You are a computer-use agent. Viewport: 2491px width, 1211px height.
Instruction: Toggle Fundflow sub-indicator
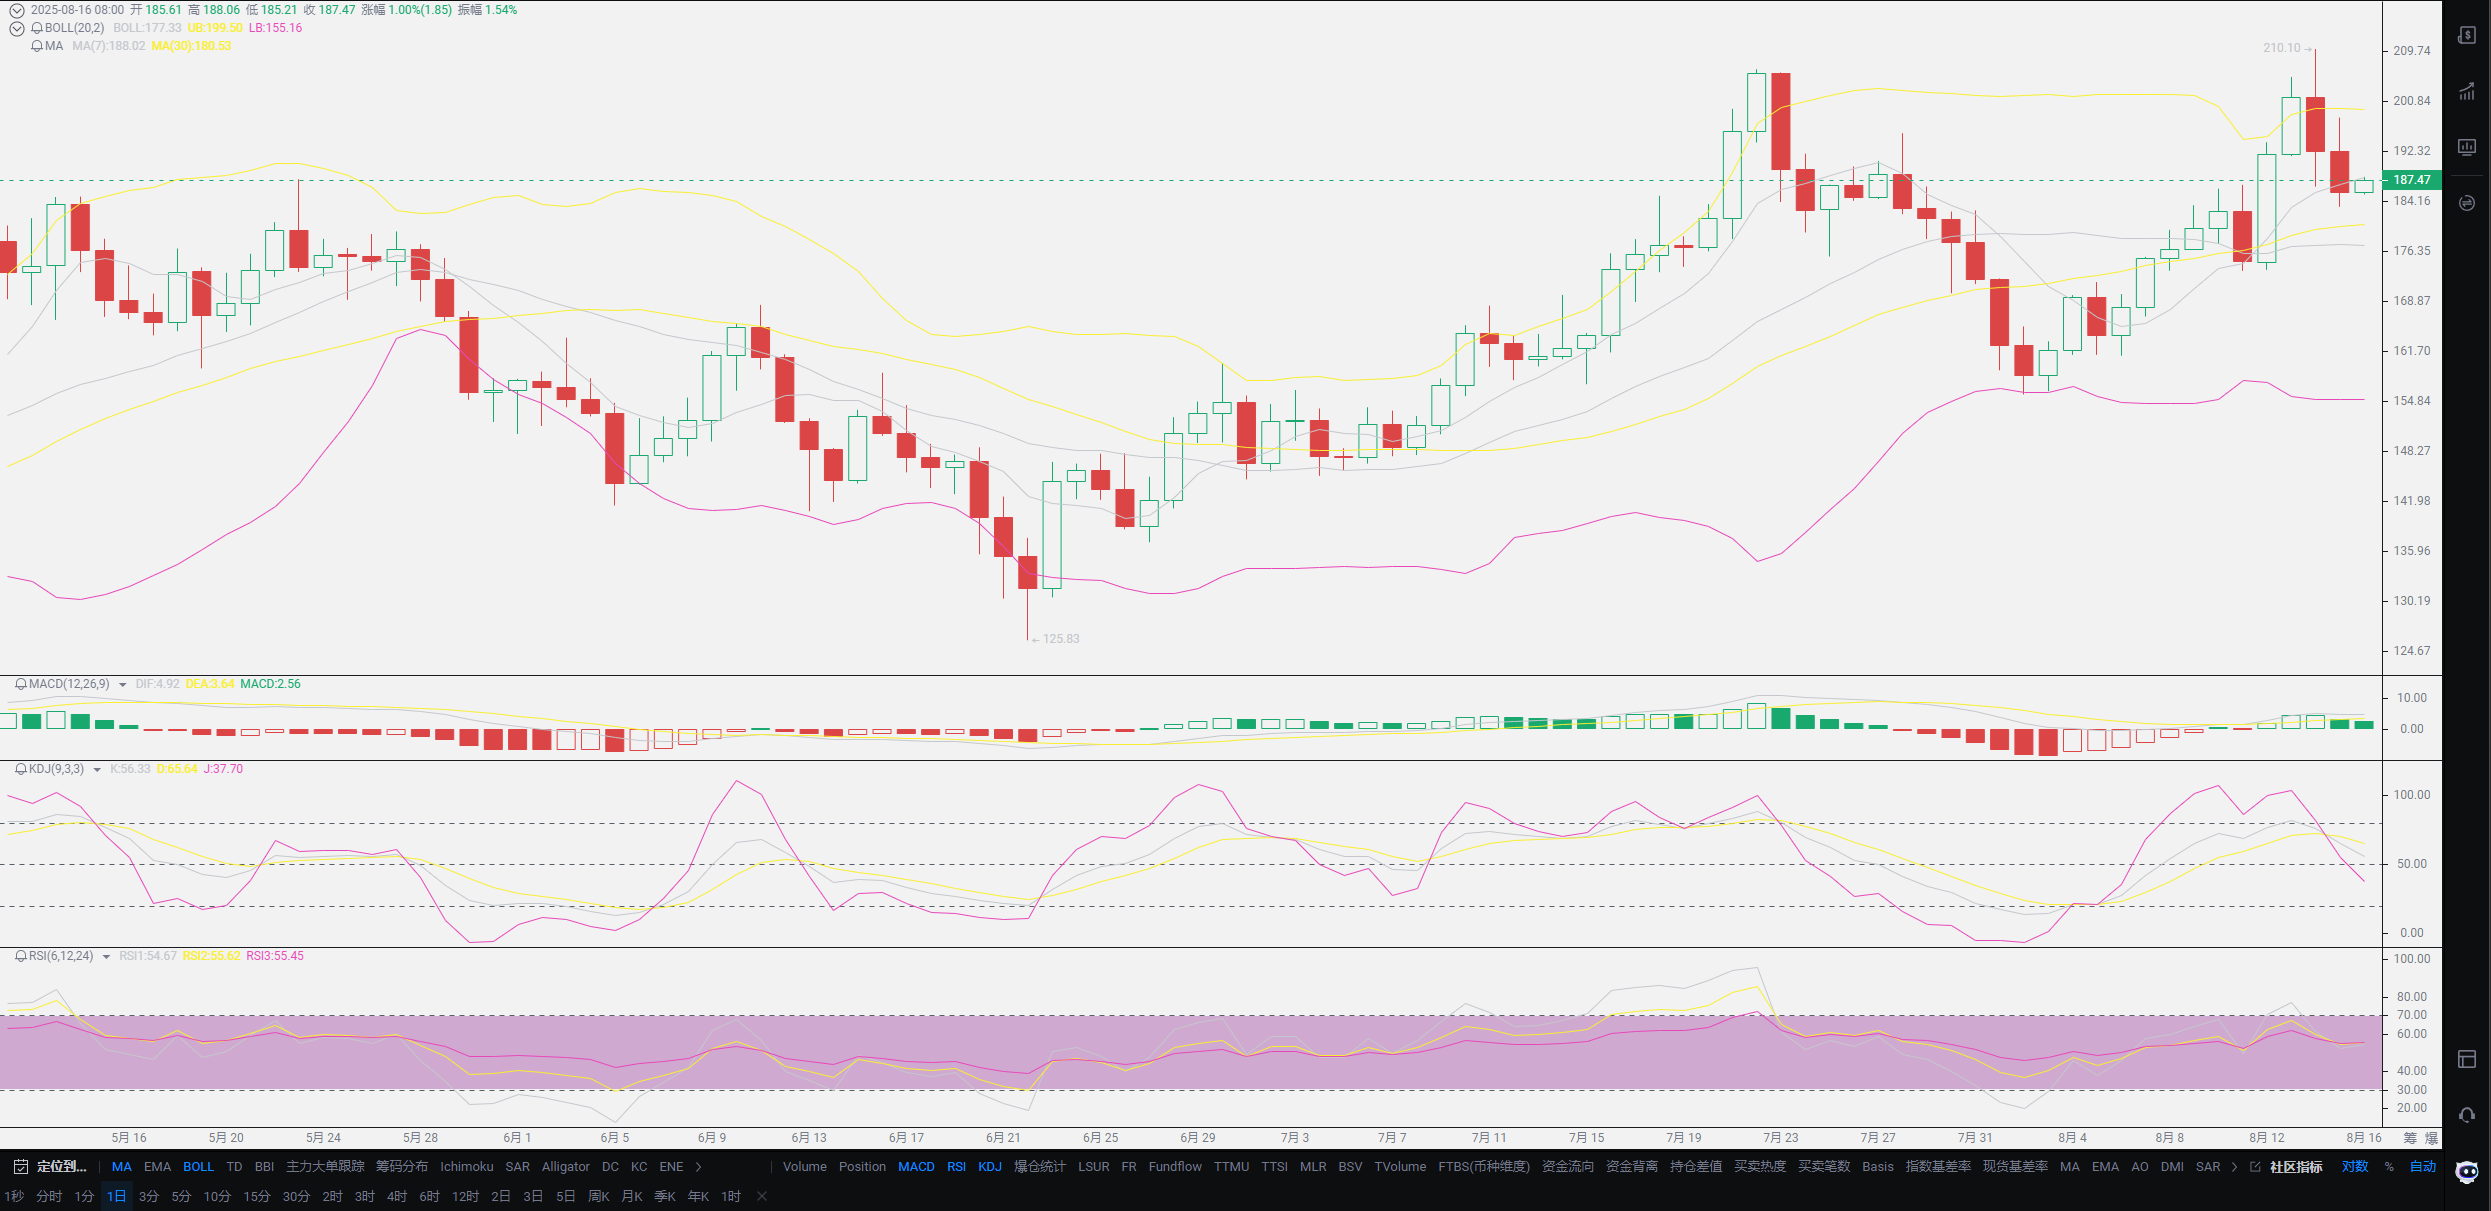(1175, 1167)
